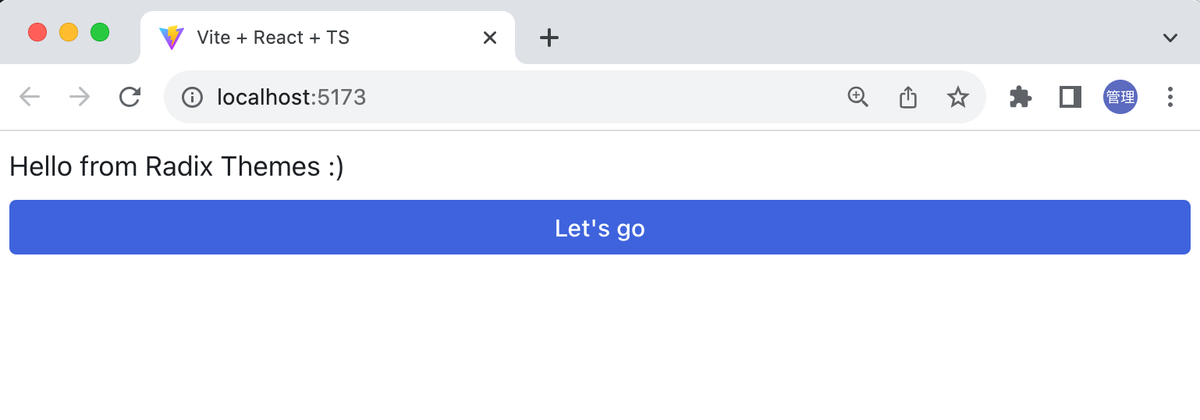Bookmark this page with the star
This screenshot has width=1200, height=420.
click(958, 97)
